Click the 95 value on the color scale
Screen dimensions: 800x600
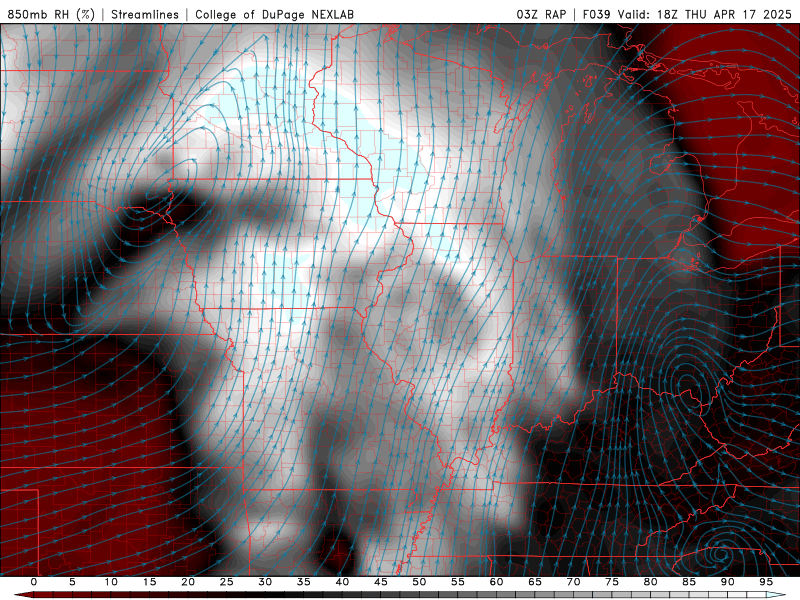click(766, 582)
